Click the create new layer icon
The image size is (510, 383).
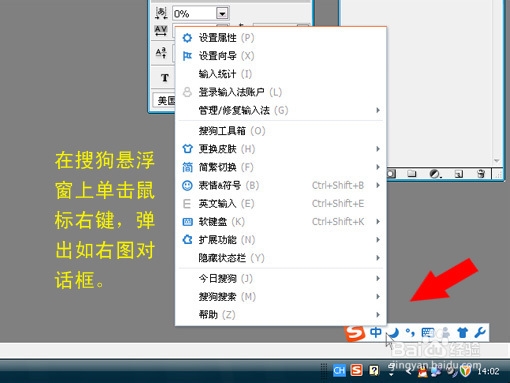459,174
